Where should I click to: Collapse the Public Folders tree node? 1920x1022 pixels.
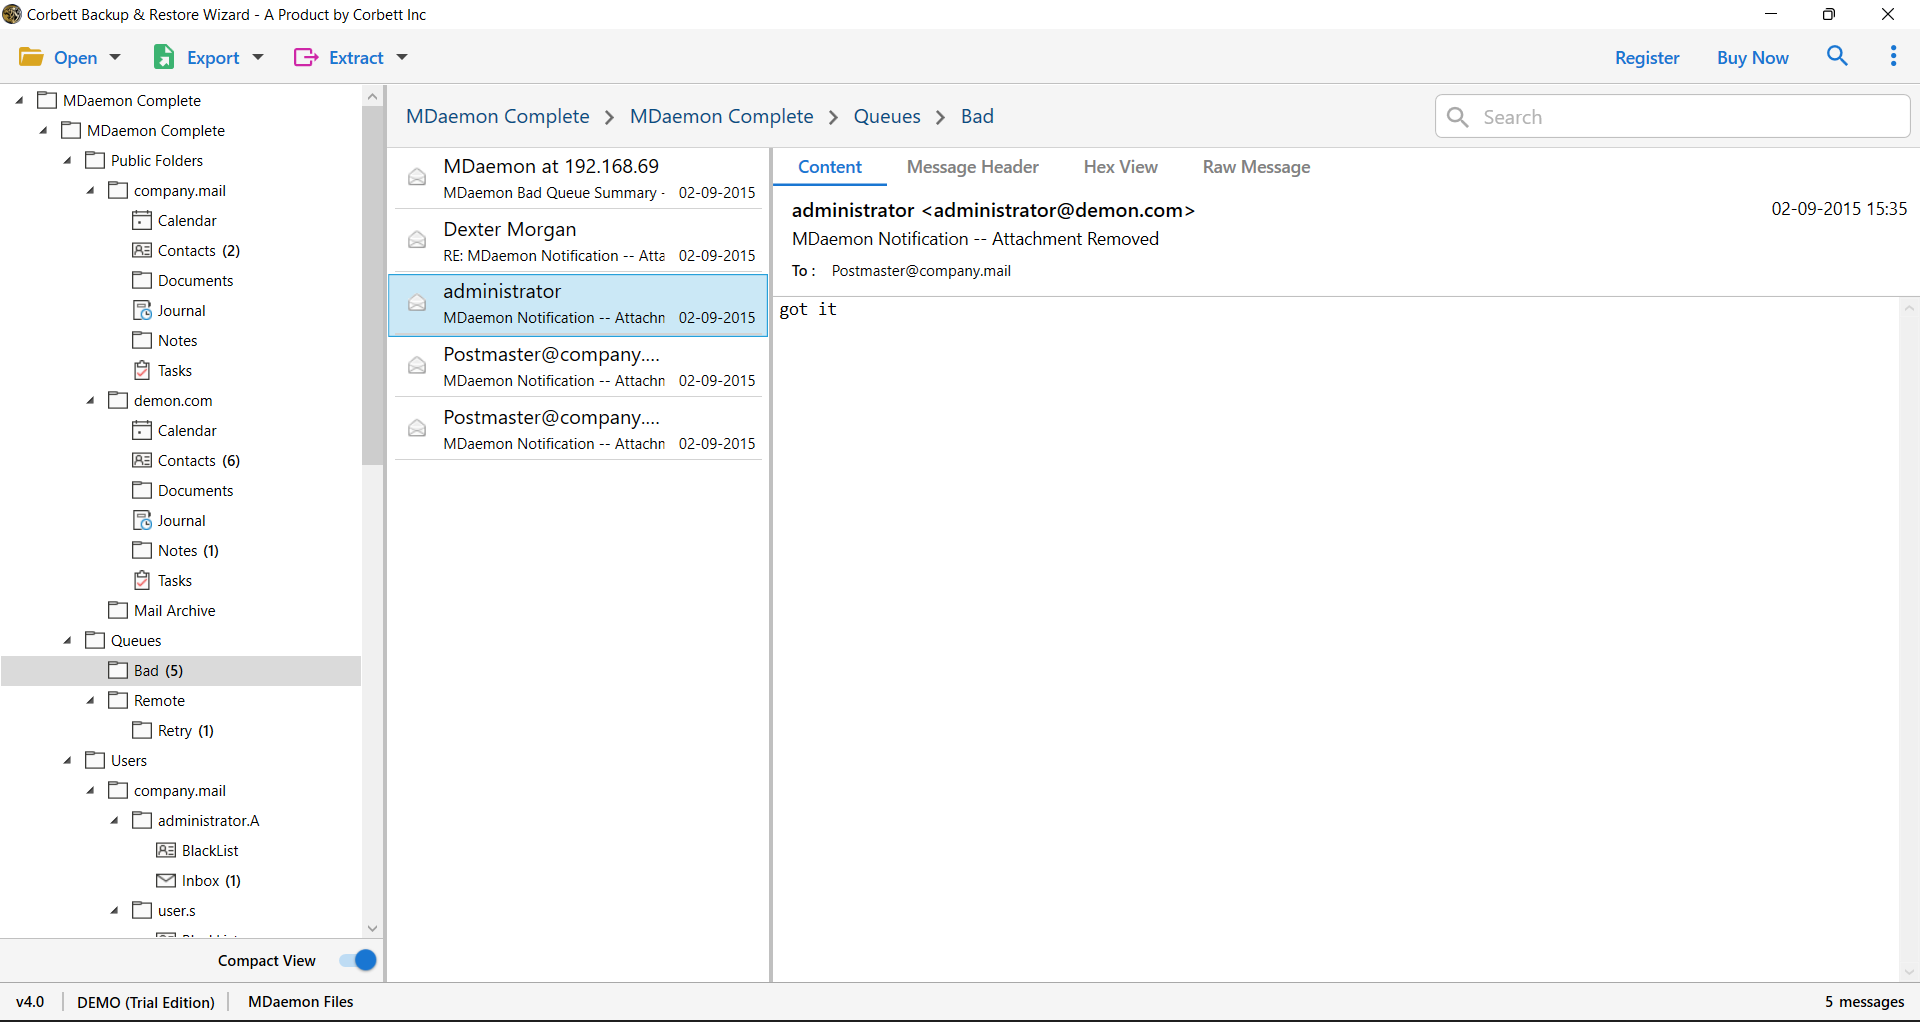tap(67, 160)
